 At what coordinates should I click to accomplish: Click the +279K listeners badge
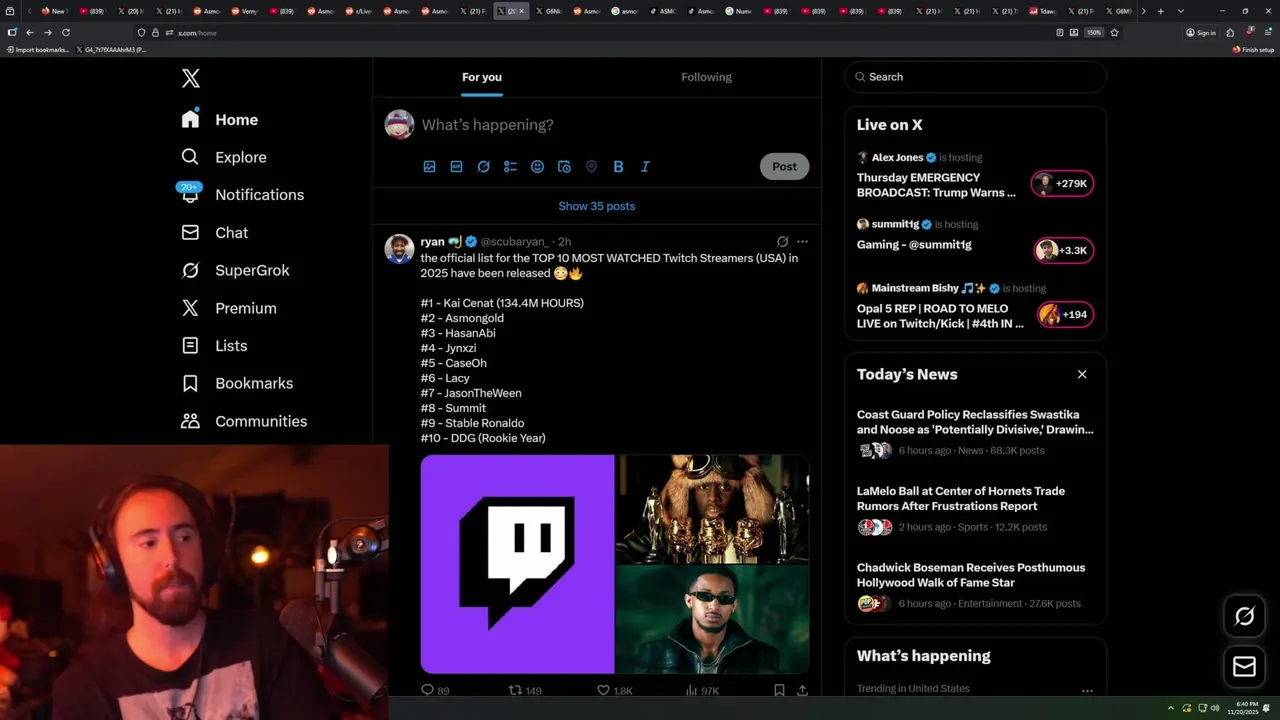point(1062,184)
